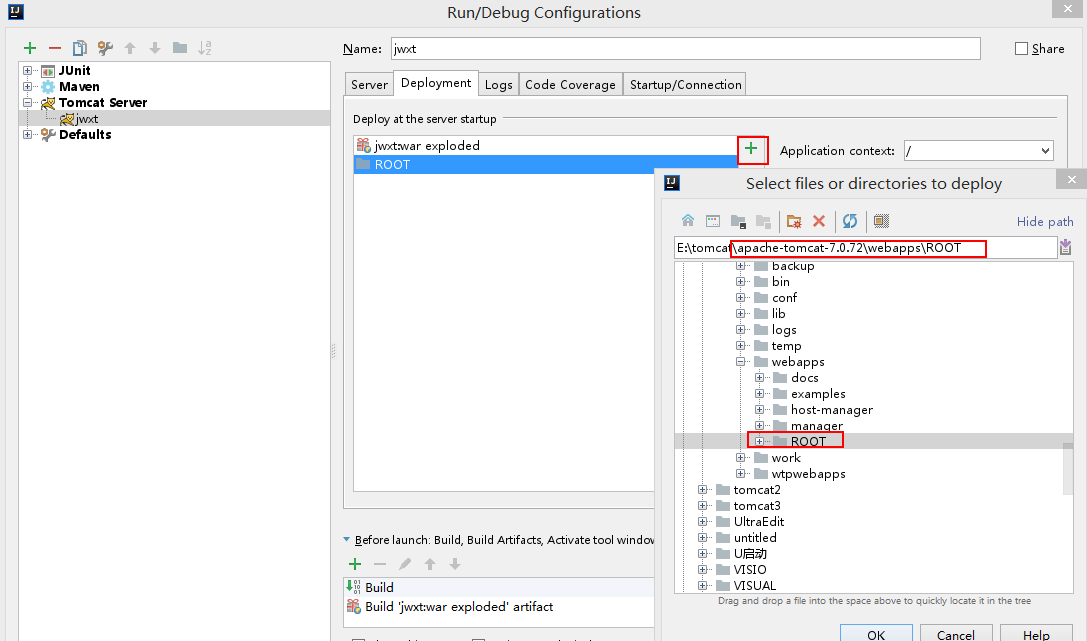1087x641 pixels.
Task: Expand the Defaults node
Action: (x=27, y=134)
